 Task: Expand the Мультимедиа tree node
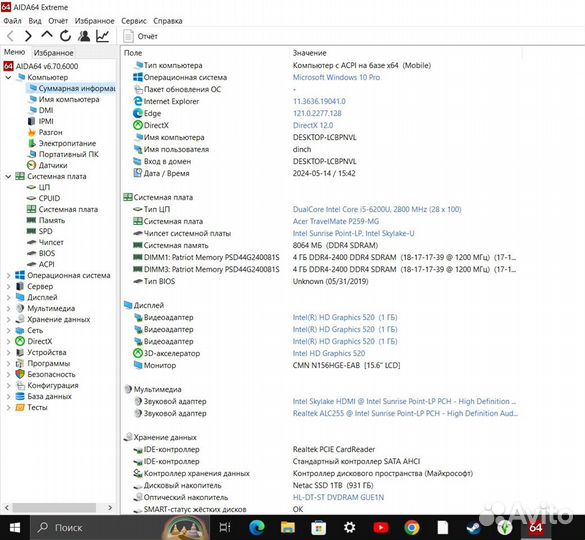click(8, 309)
